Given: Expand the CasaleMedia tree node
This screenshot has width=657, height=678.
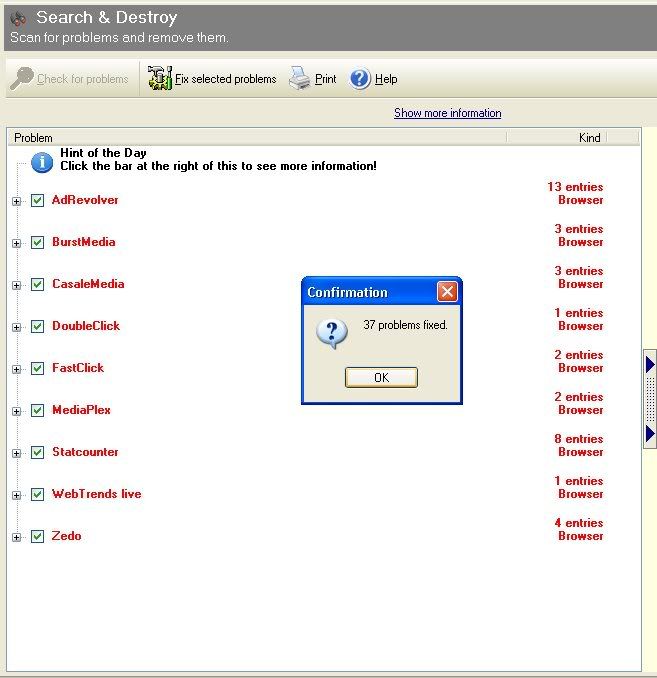Looking at the screenshot, I should click(16, 285).
